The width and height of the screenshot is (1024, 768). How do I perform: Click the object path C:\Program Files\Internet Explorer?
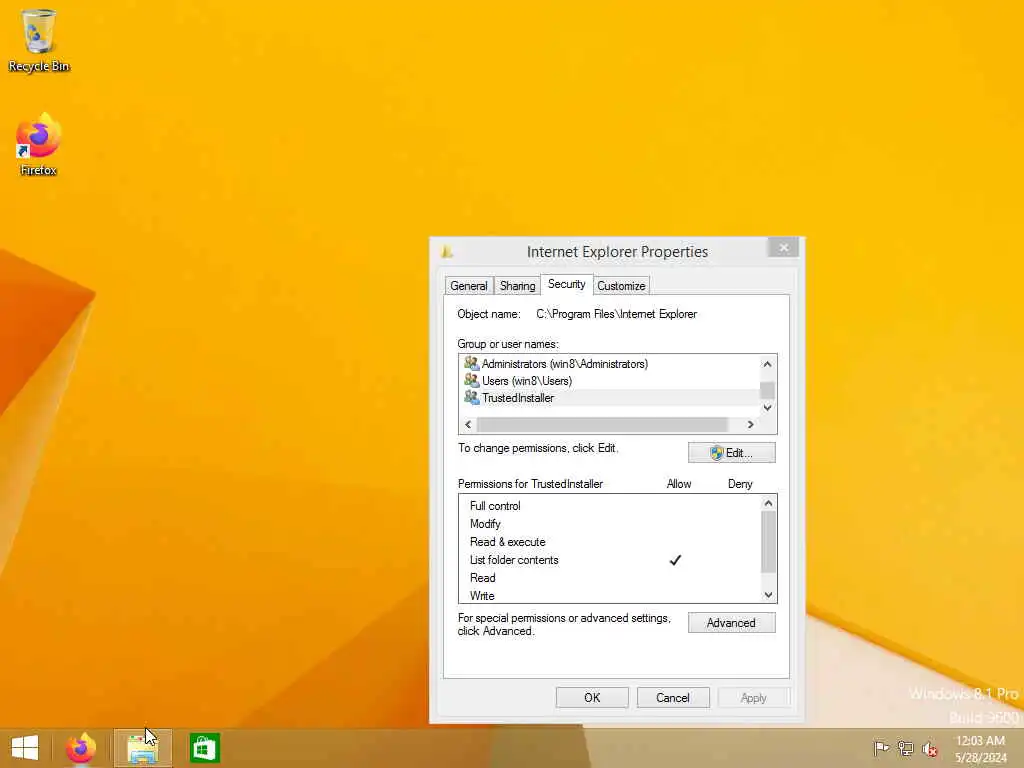tap(616, 314)
